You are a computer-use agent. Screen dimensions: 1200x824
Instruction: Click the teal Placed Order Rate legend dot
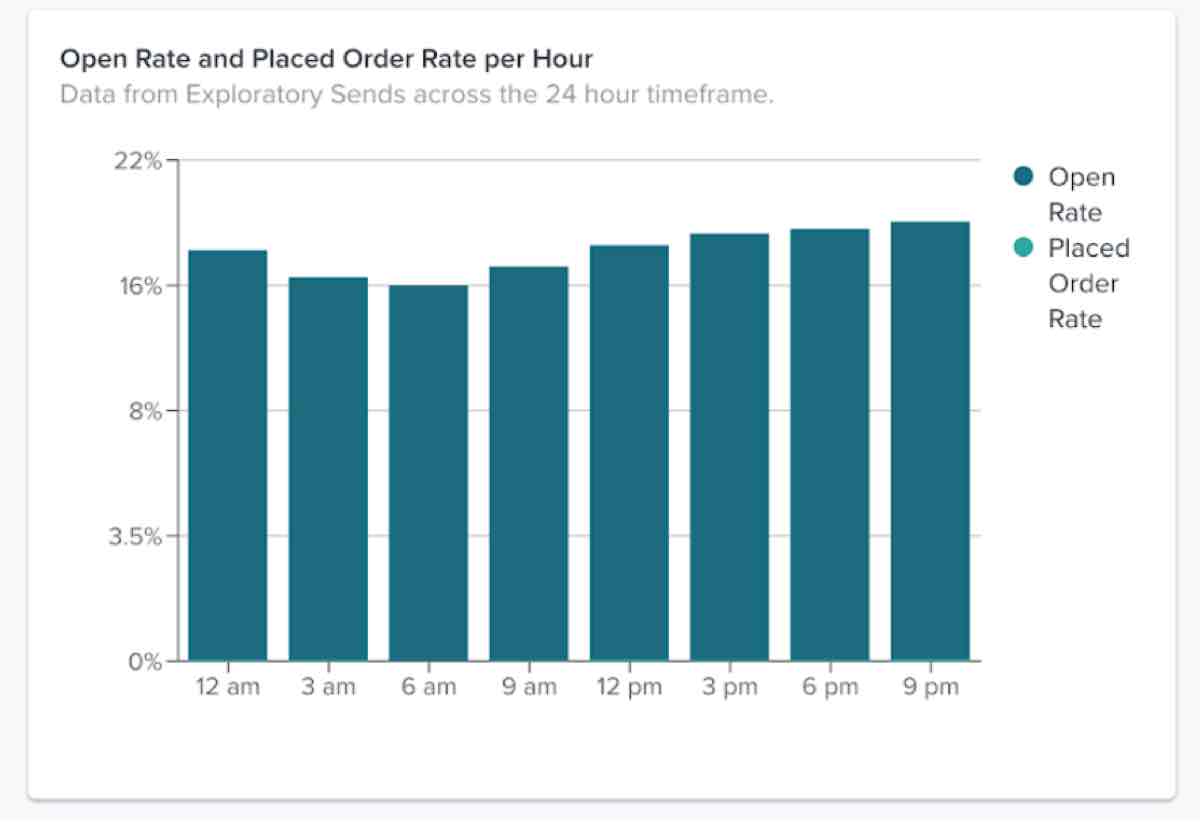[x=1023, y=248]
